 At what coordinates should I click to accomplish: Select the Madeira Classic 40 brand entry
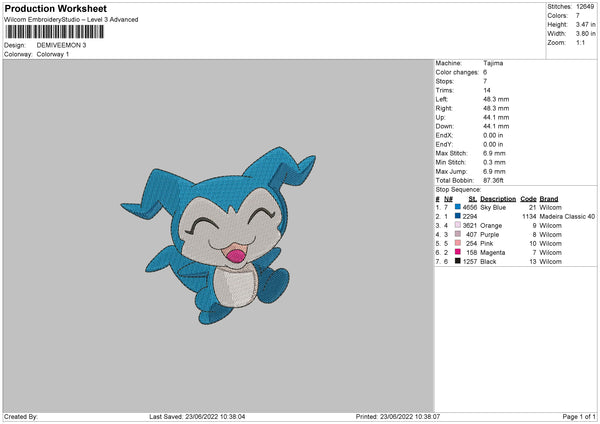567,217
